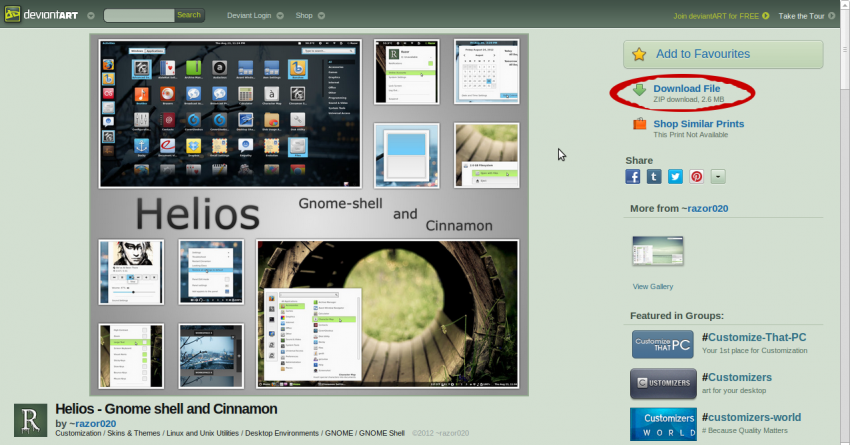Share on Facebook

[633, 177]
